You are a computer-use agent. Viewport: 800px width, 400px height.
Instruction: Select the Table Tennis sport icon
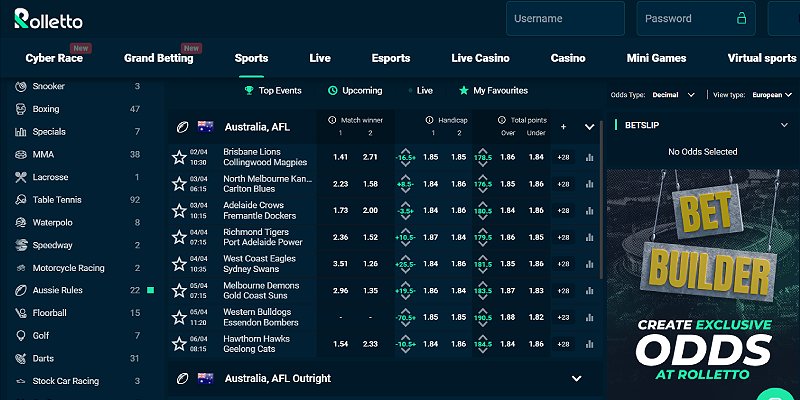[20, 200]
